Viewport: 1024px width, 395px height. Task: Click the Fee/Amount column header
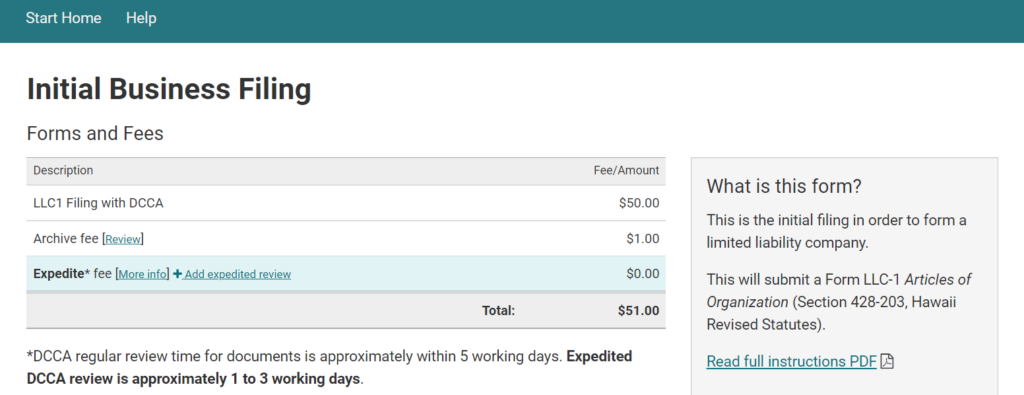[626, 170]
